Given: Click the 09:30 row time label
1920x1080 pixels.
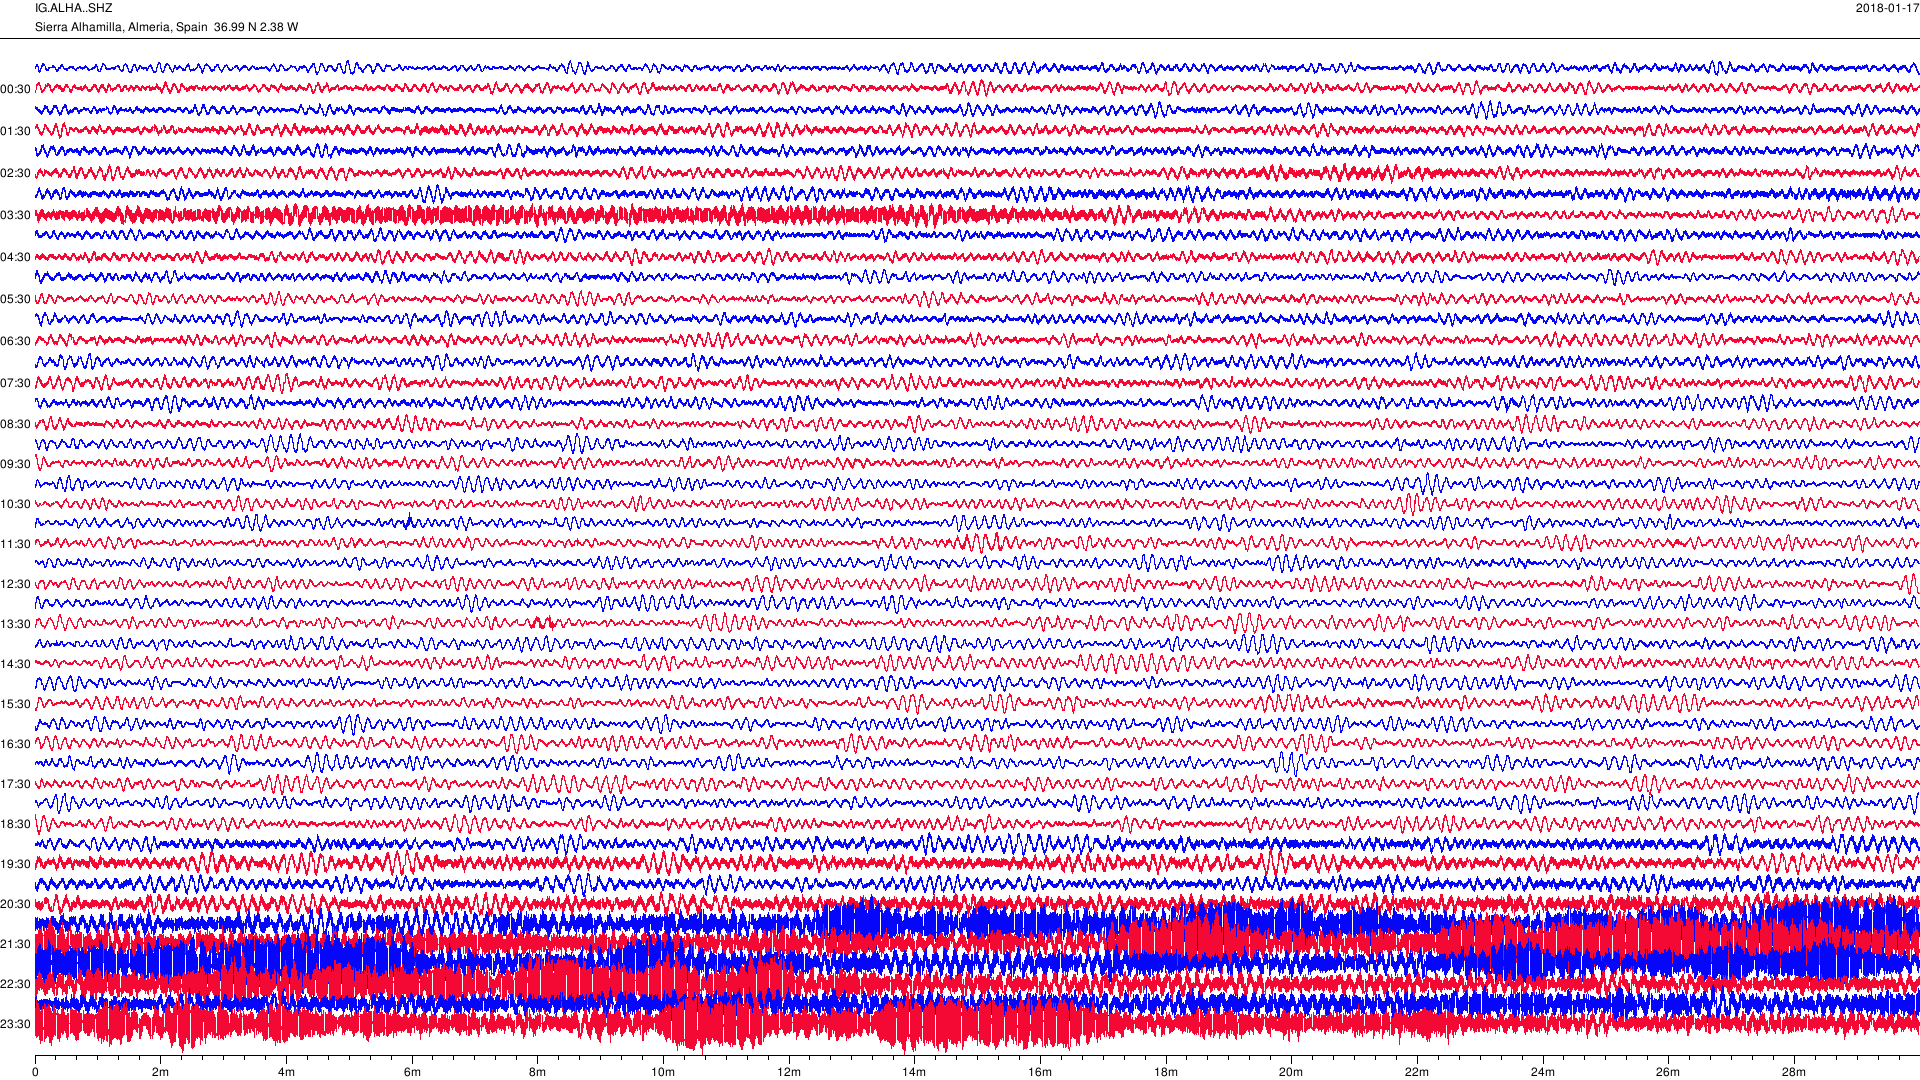Looking at the screenshot, I should [15, 464].
